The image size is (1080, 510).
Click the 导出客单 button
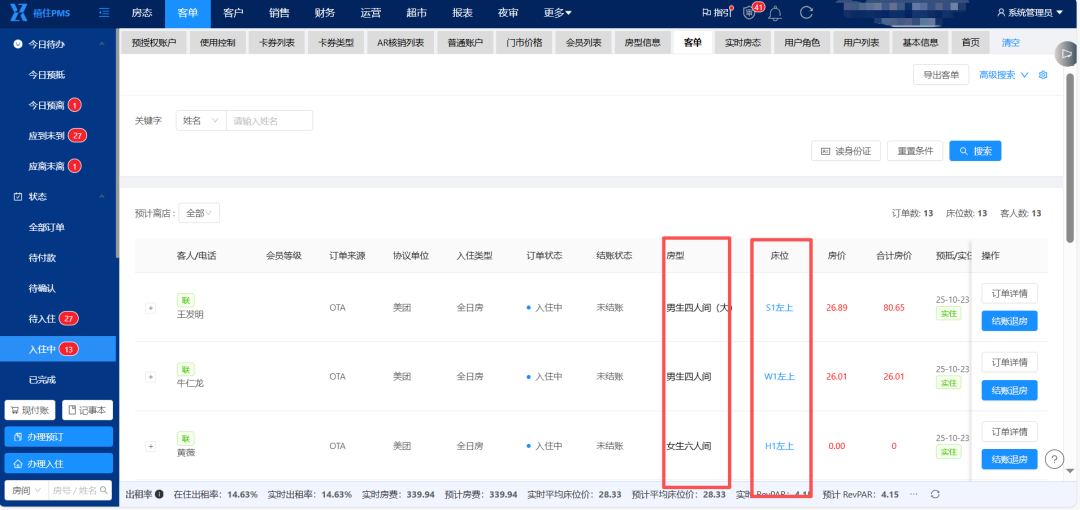941,74
